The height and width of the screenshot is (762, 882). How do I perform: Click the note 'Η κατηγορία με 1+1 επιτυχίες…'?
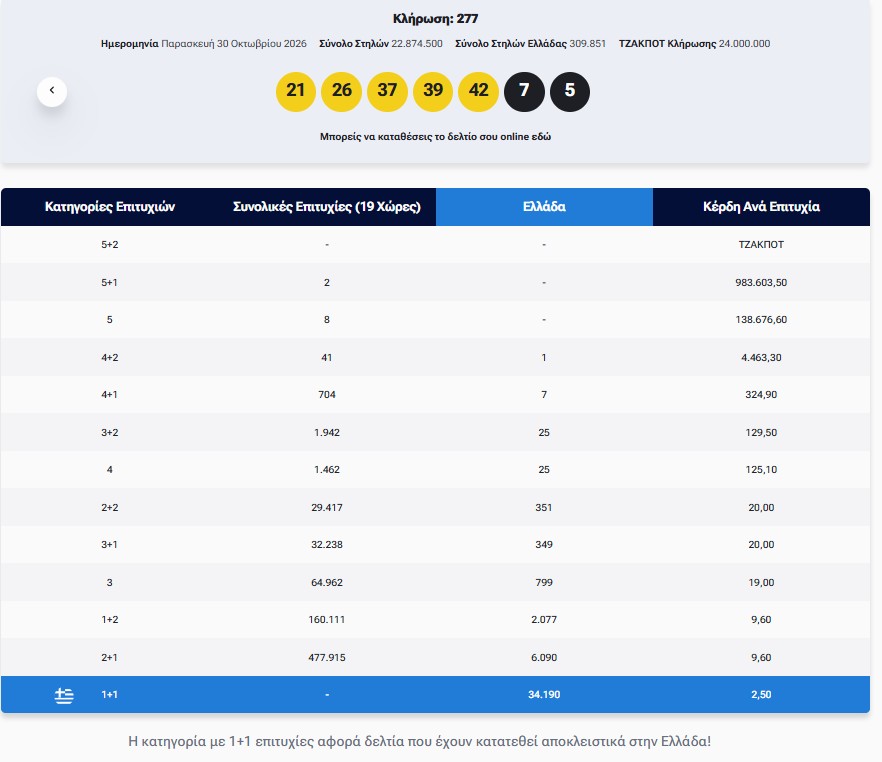pos(420,741)
